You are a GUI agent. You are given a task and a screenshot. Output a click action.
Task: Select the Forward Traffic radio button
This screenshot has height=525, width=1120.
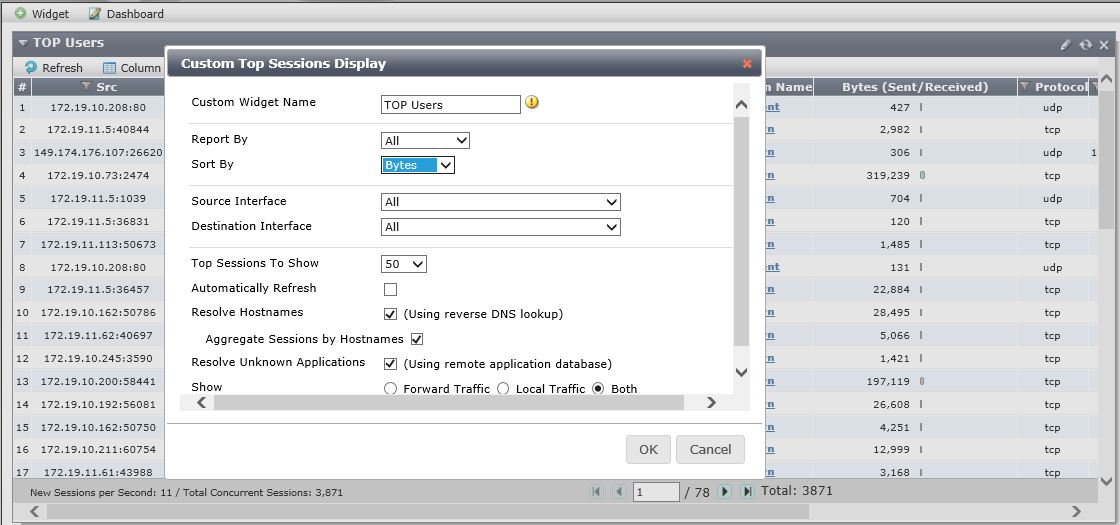(x=390, y=389)
